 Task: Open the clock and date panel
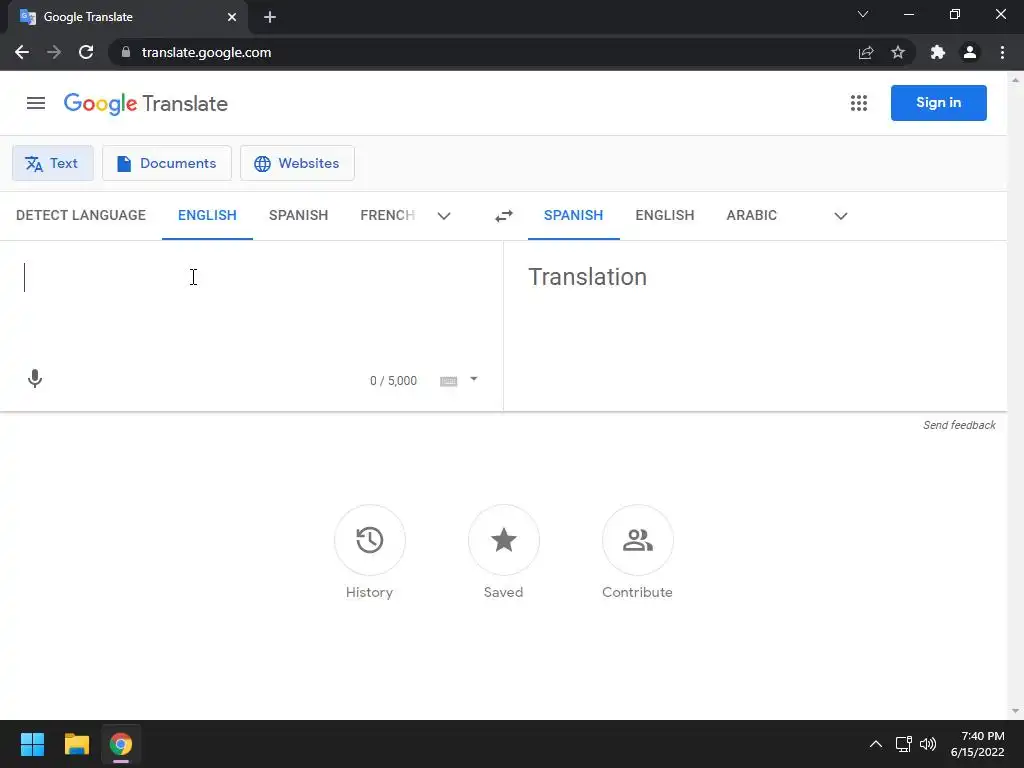pos(978,744)
